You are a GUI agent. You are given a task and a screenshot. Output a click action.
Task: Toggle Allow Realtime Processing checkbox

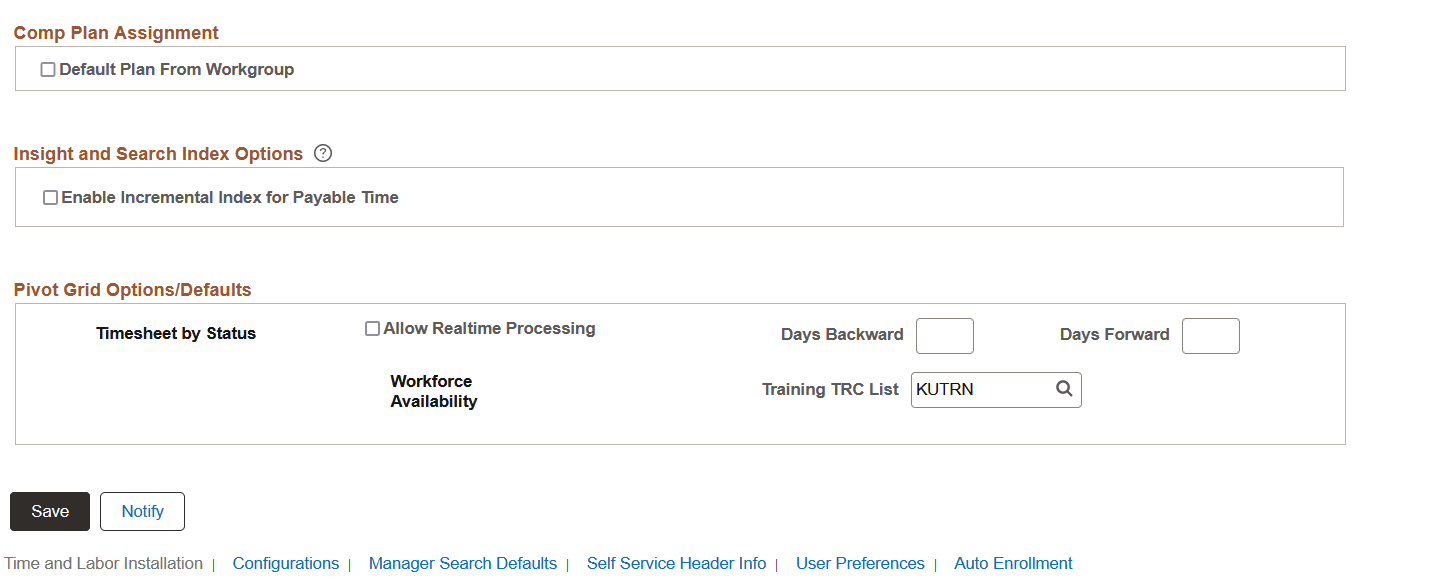(x=372, y=329)
